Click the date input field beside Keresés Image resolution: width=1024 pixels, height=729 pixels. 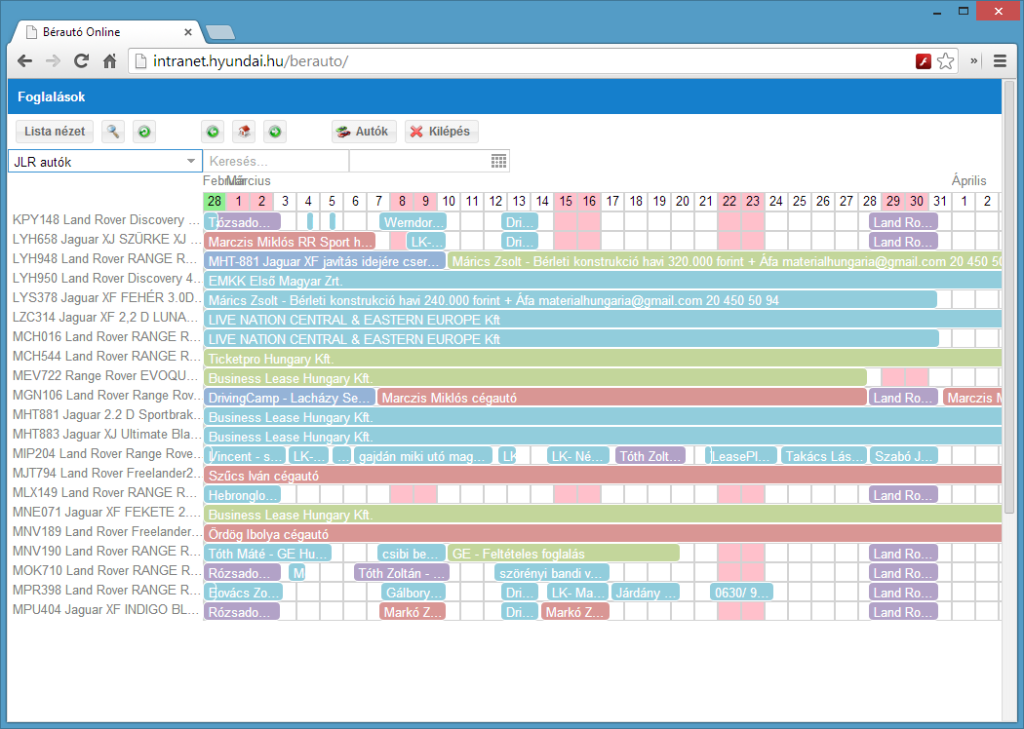click(429, 161)
